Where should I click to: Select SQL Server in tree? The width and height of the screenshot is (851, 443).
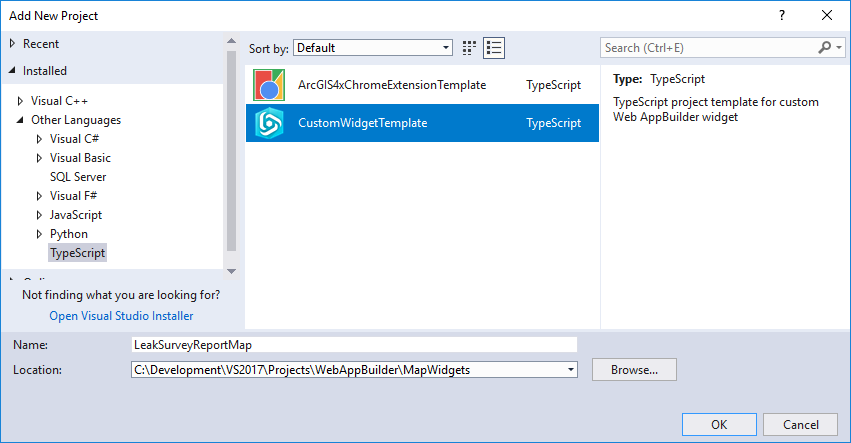pos(78,177)
